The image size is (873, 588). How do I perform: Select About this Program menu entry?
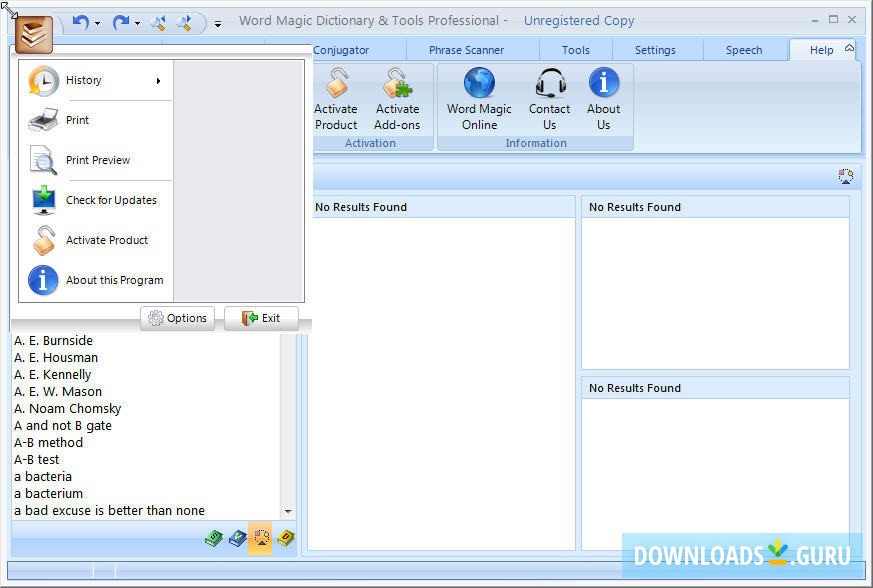click(96, 280)
